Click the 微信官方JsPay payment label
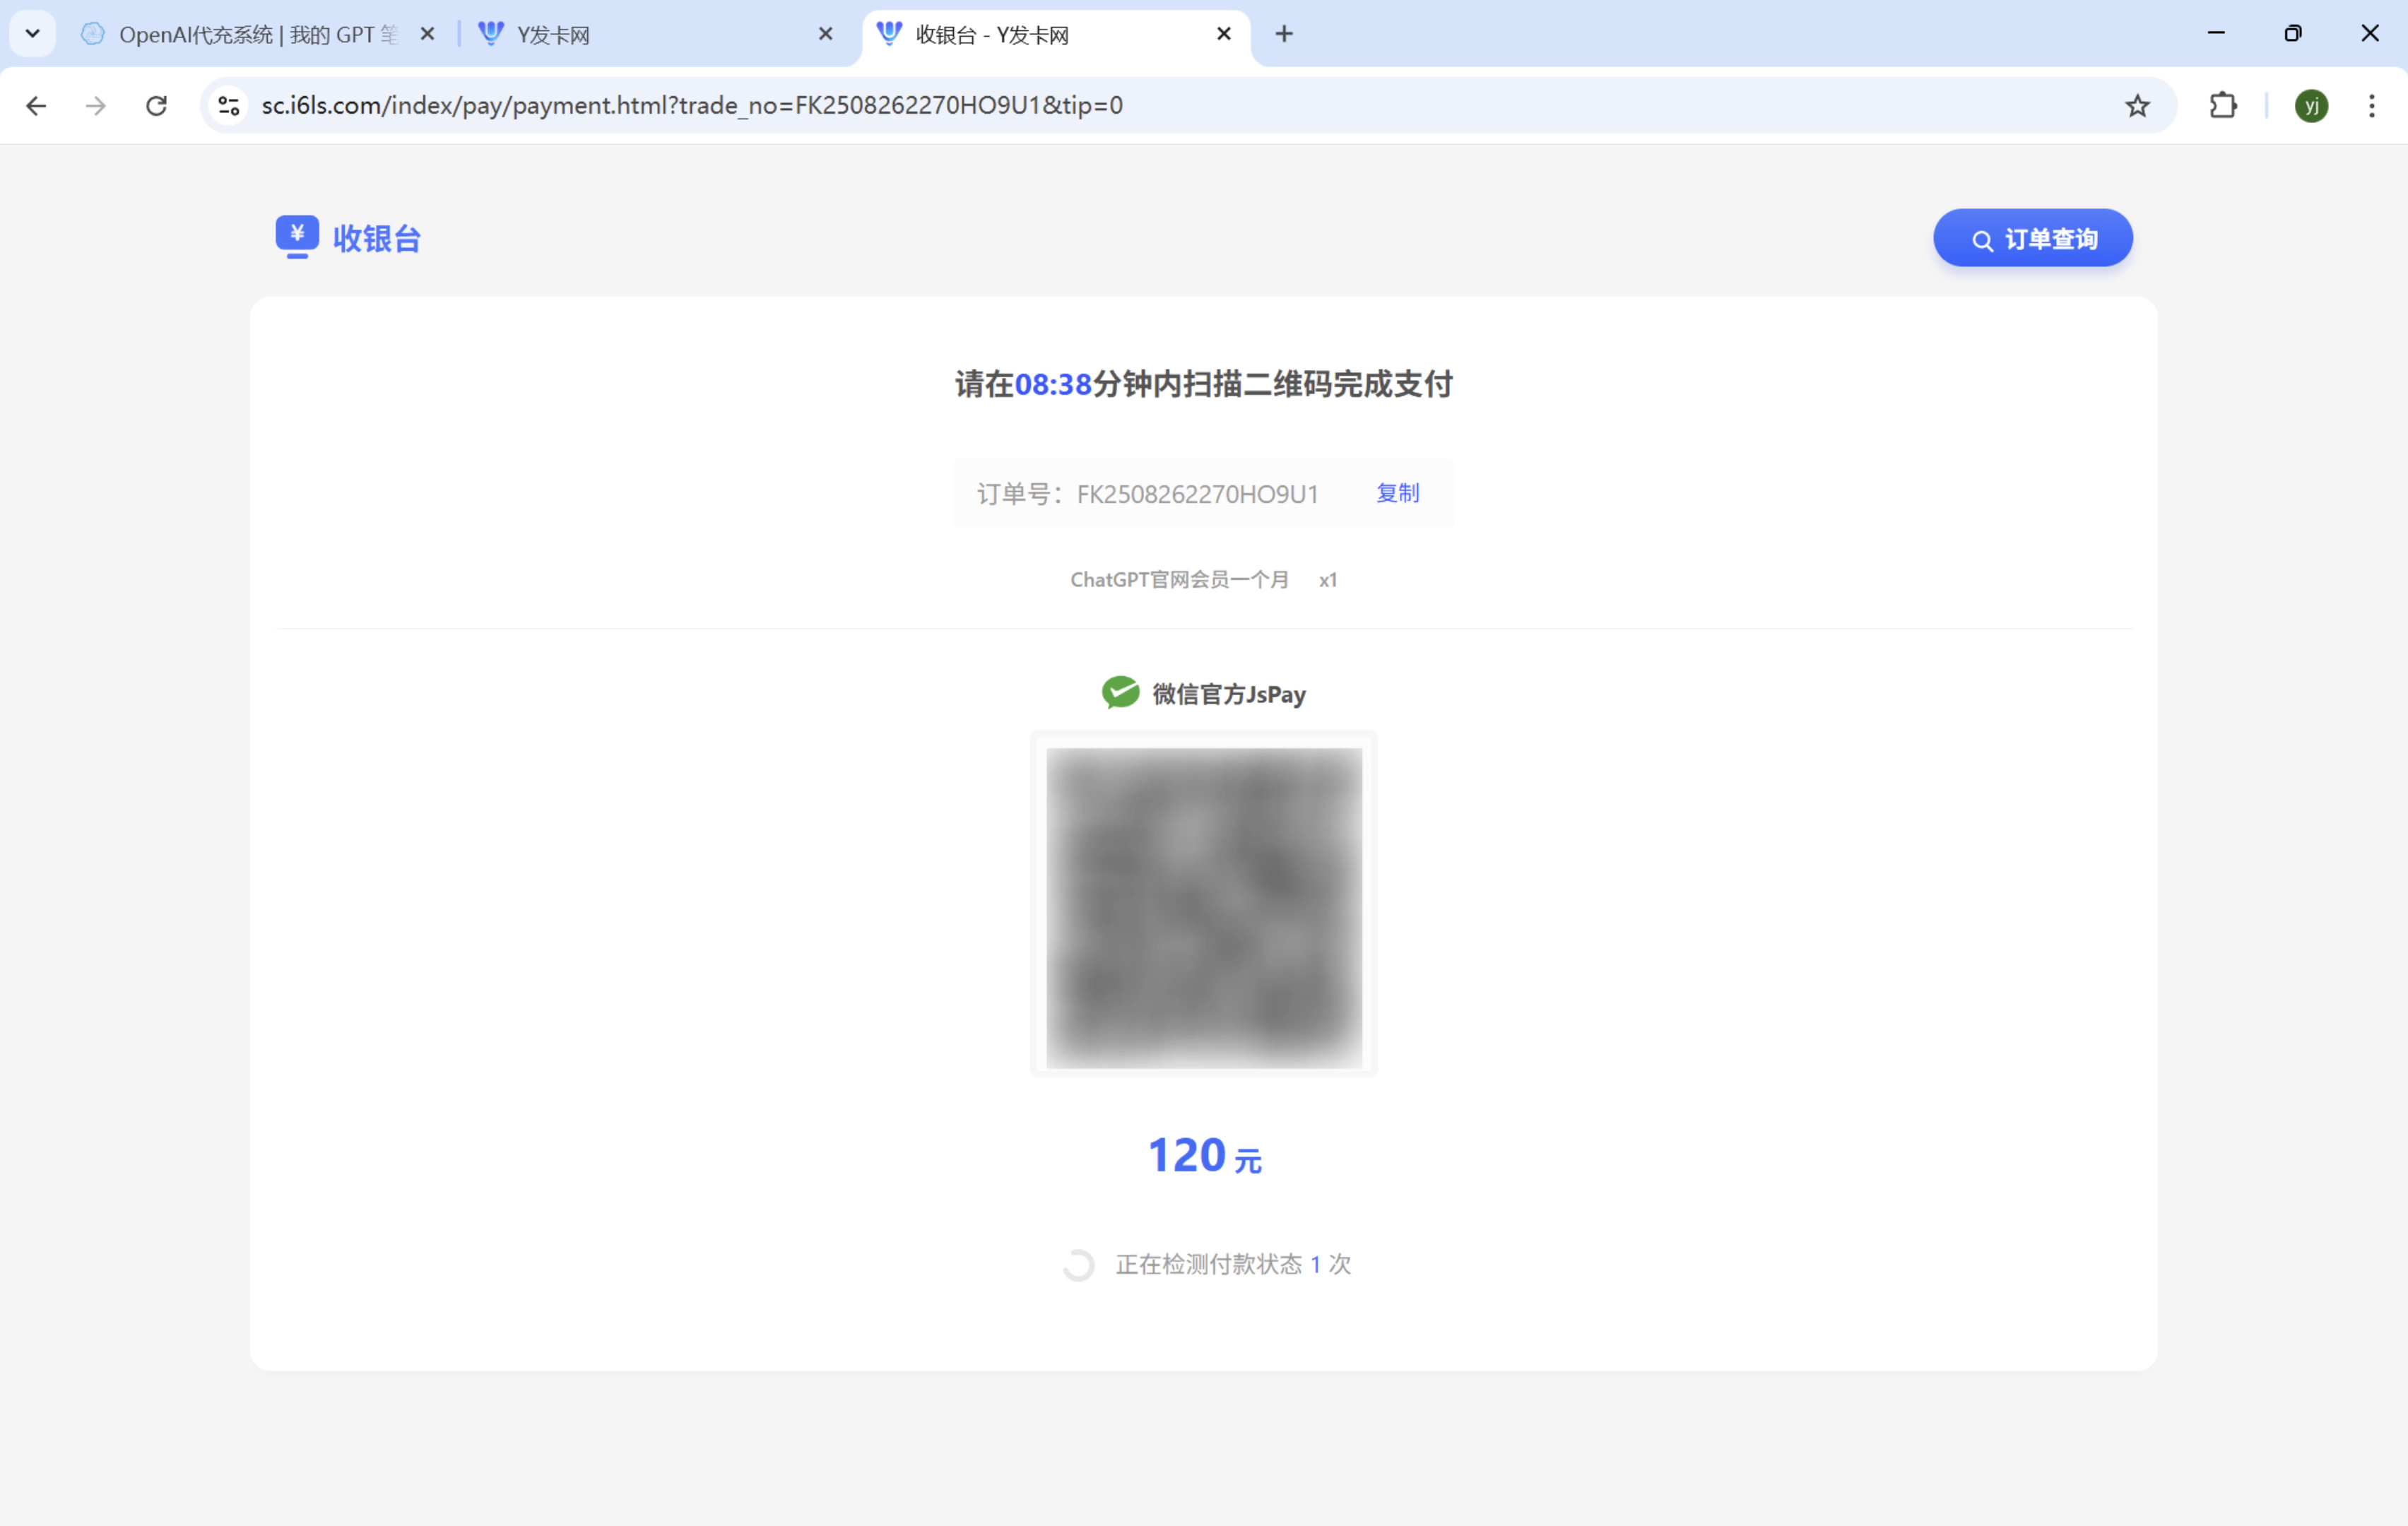The image size is (2408, 1526). (1229, 694)
